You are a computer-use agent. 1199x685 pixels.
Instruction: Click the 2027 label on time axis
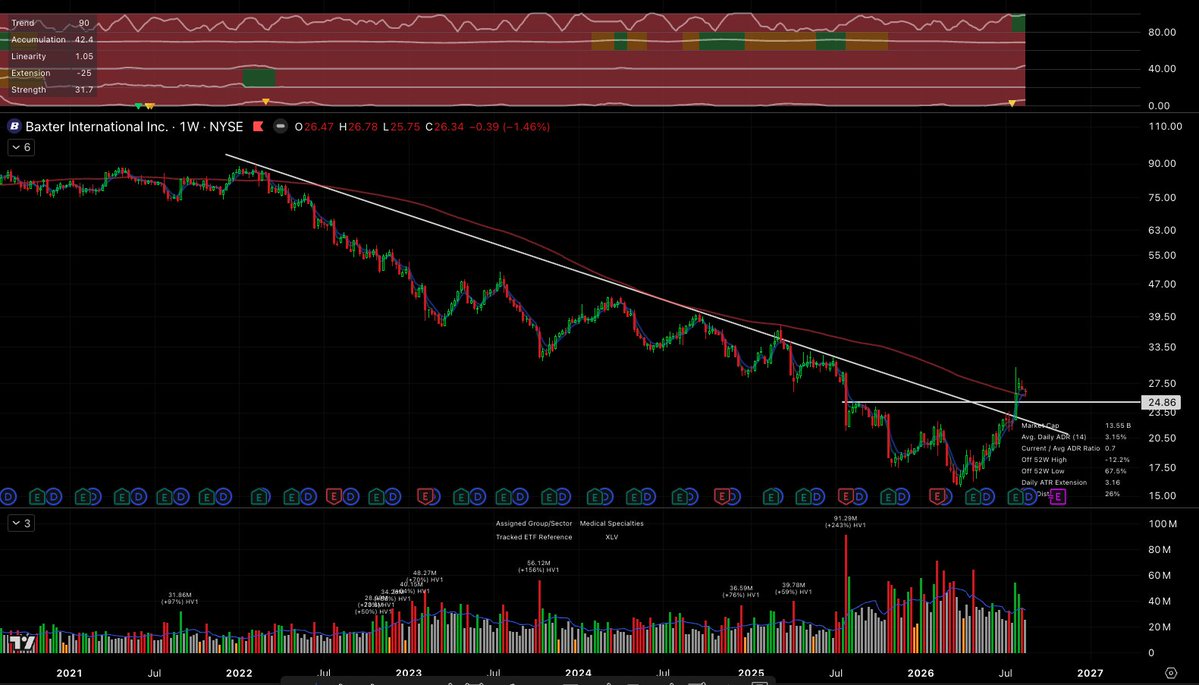pyautogui.click(x=1090, y=674)
